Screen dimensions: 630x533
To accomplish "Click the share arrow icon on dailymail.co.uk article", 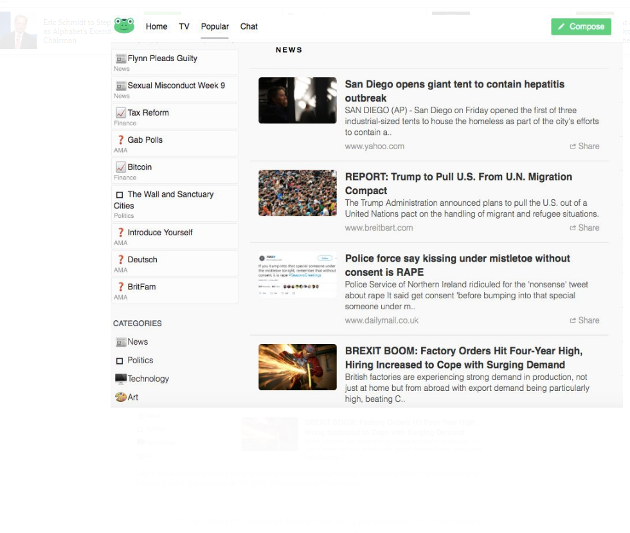I will [x=573, y=321].
